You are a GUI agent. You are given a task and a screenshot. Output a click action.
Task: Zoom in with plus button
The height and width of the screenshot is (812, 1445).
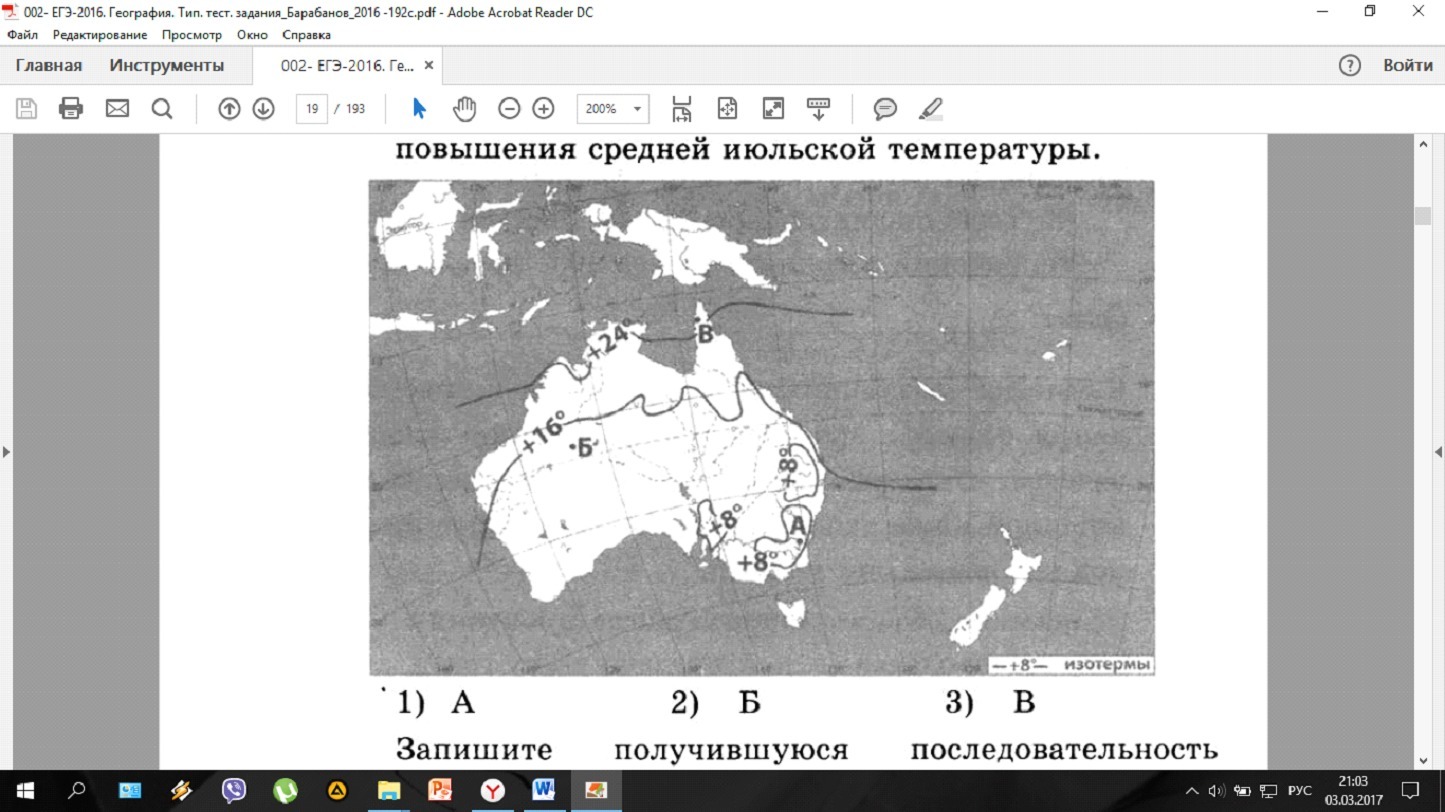pos(543,108)
